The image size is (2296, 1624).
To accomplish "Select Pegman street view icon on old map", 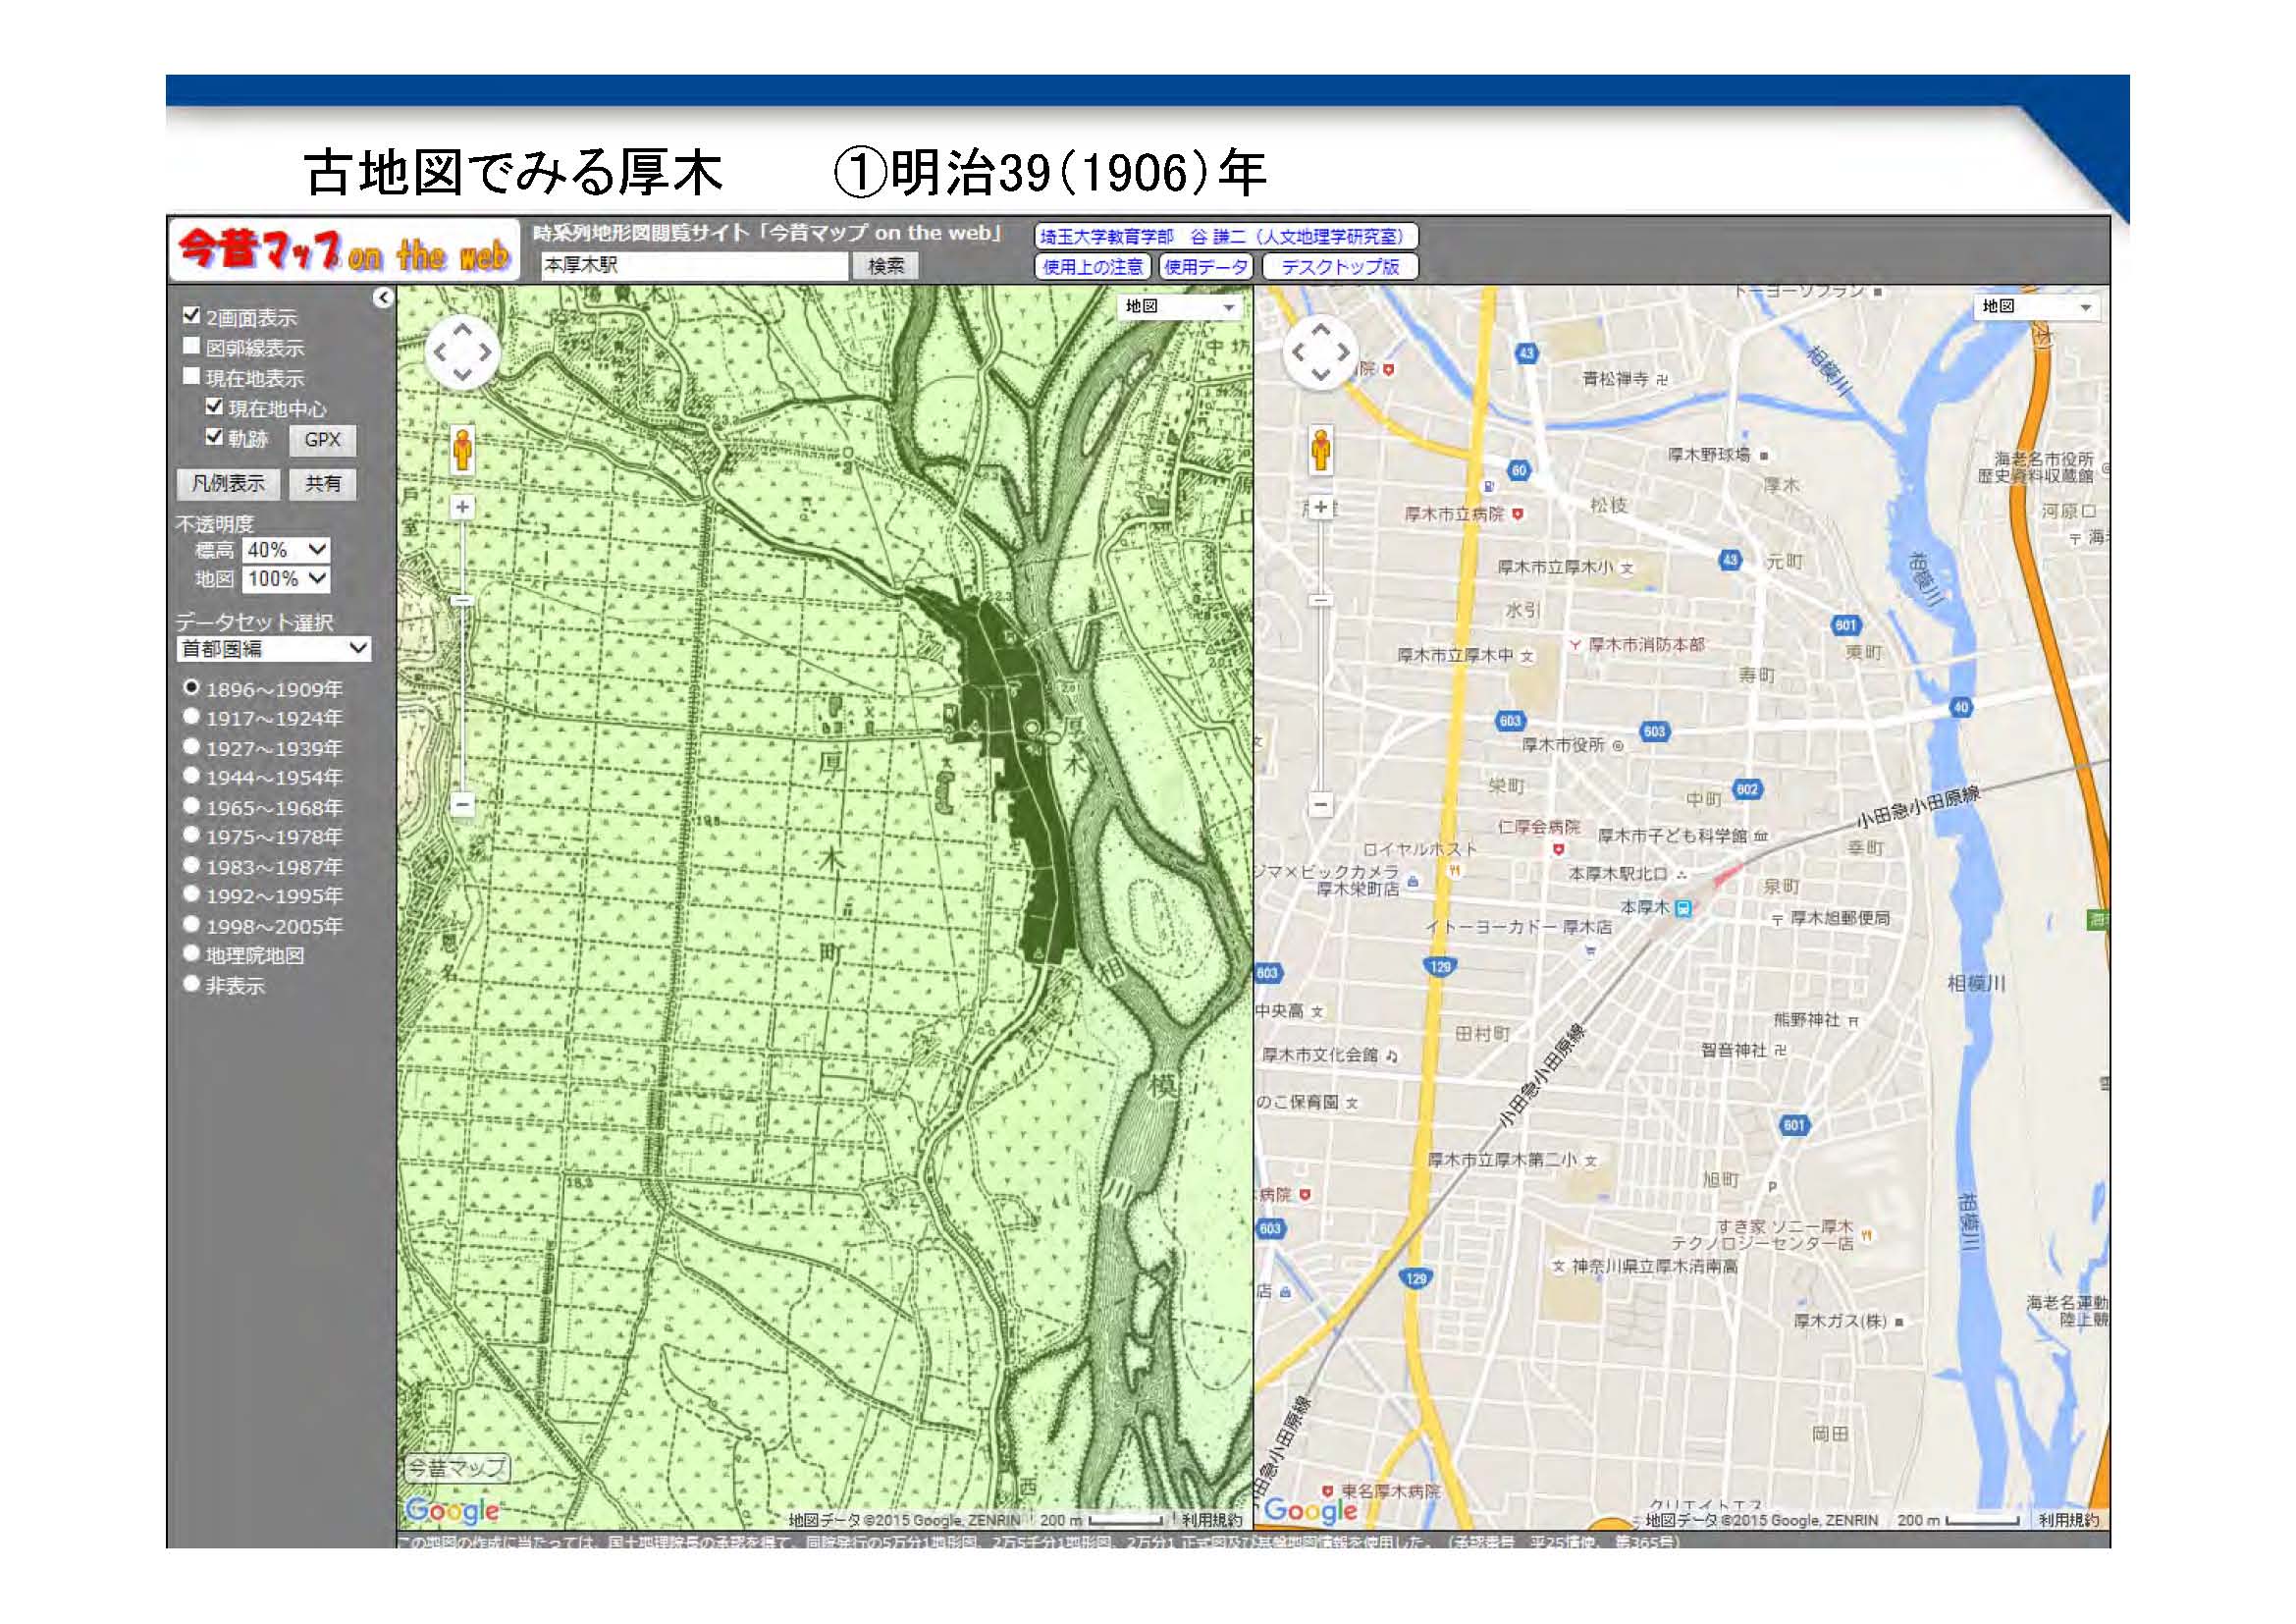I will (x=461, y=448).
